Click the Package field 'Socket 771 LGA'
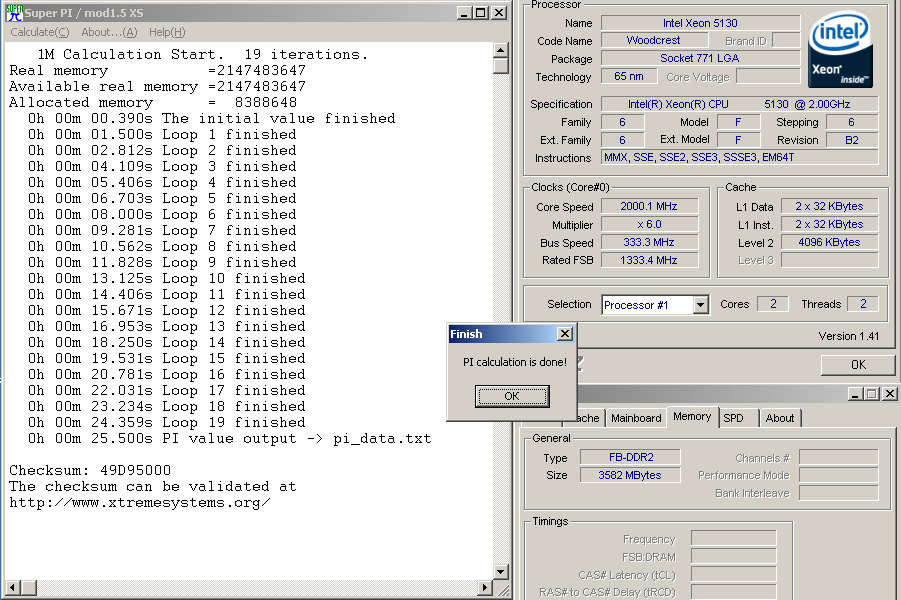 (x=700, y=58)
